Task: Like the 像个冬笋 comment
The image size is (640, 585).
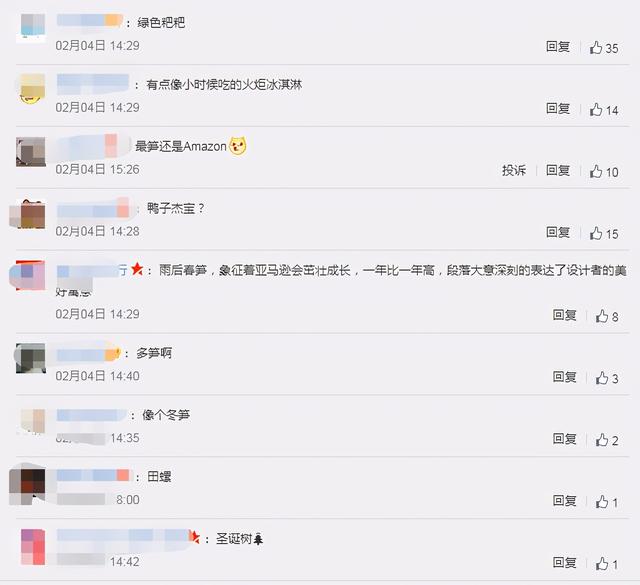Action: [607, 440]
